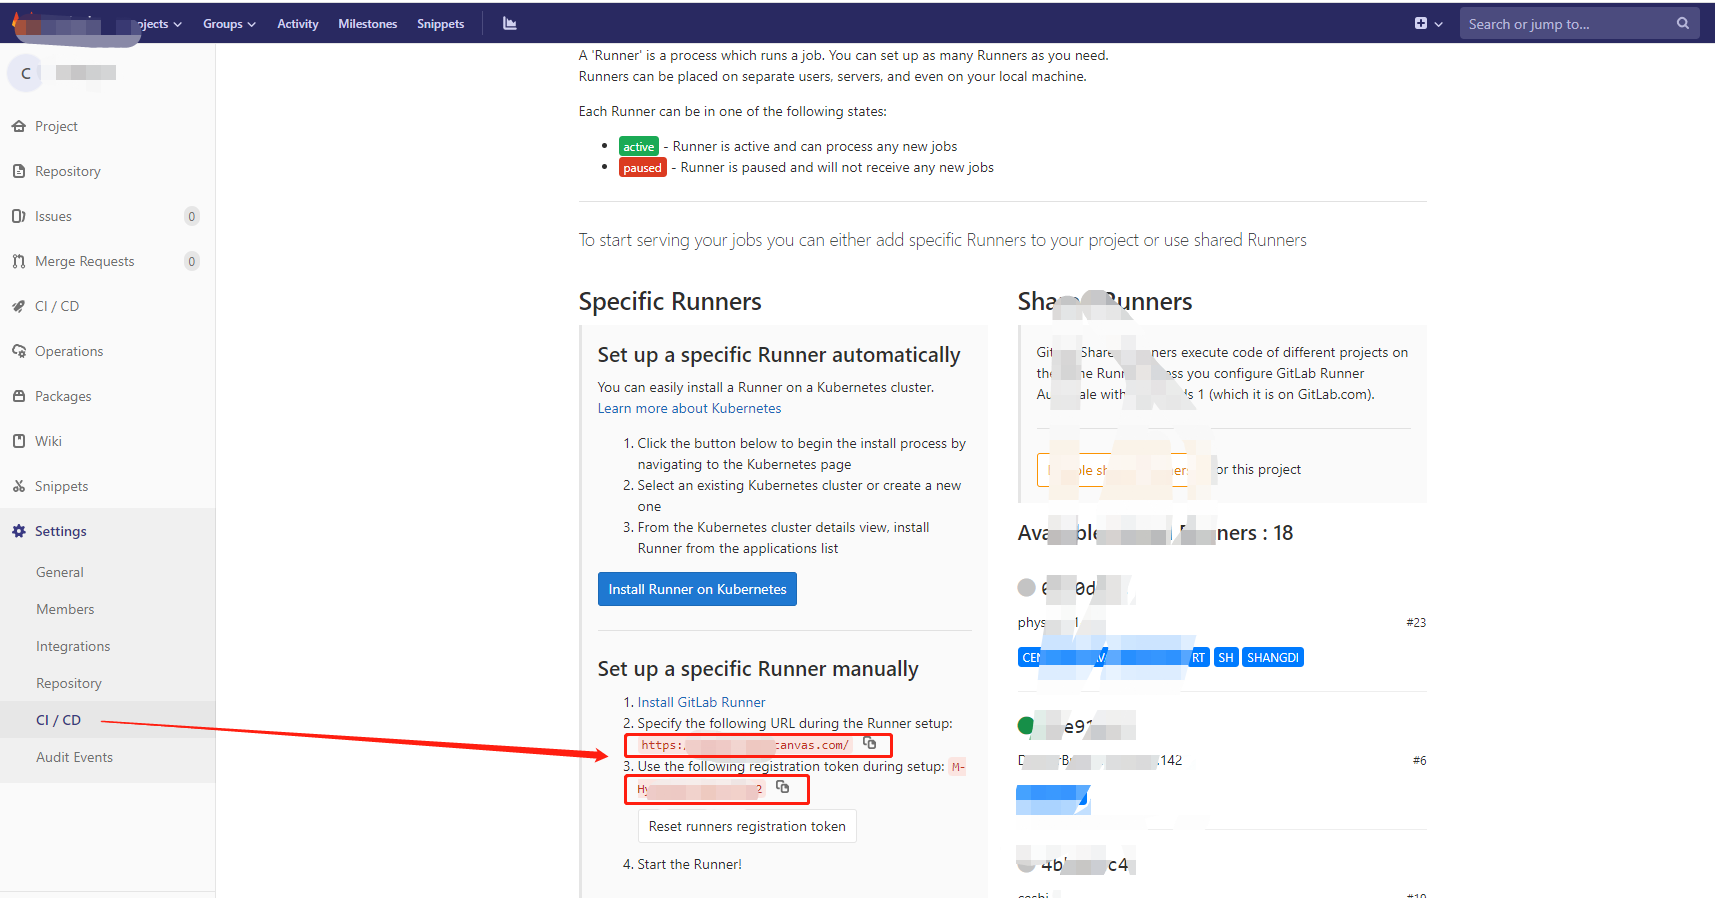Click the Operations icon in sidebar
This screenshot has height=898, width=1715.
tap(19, 351)
